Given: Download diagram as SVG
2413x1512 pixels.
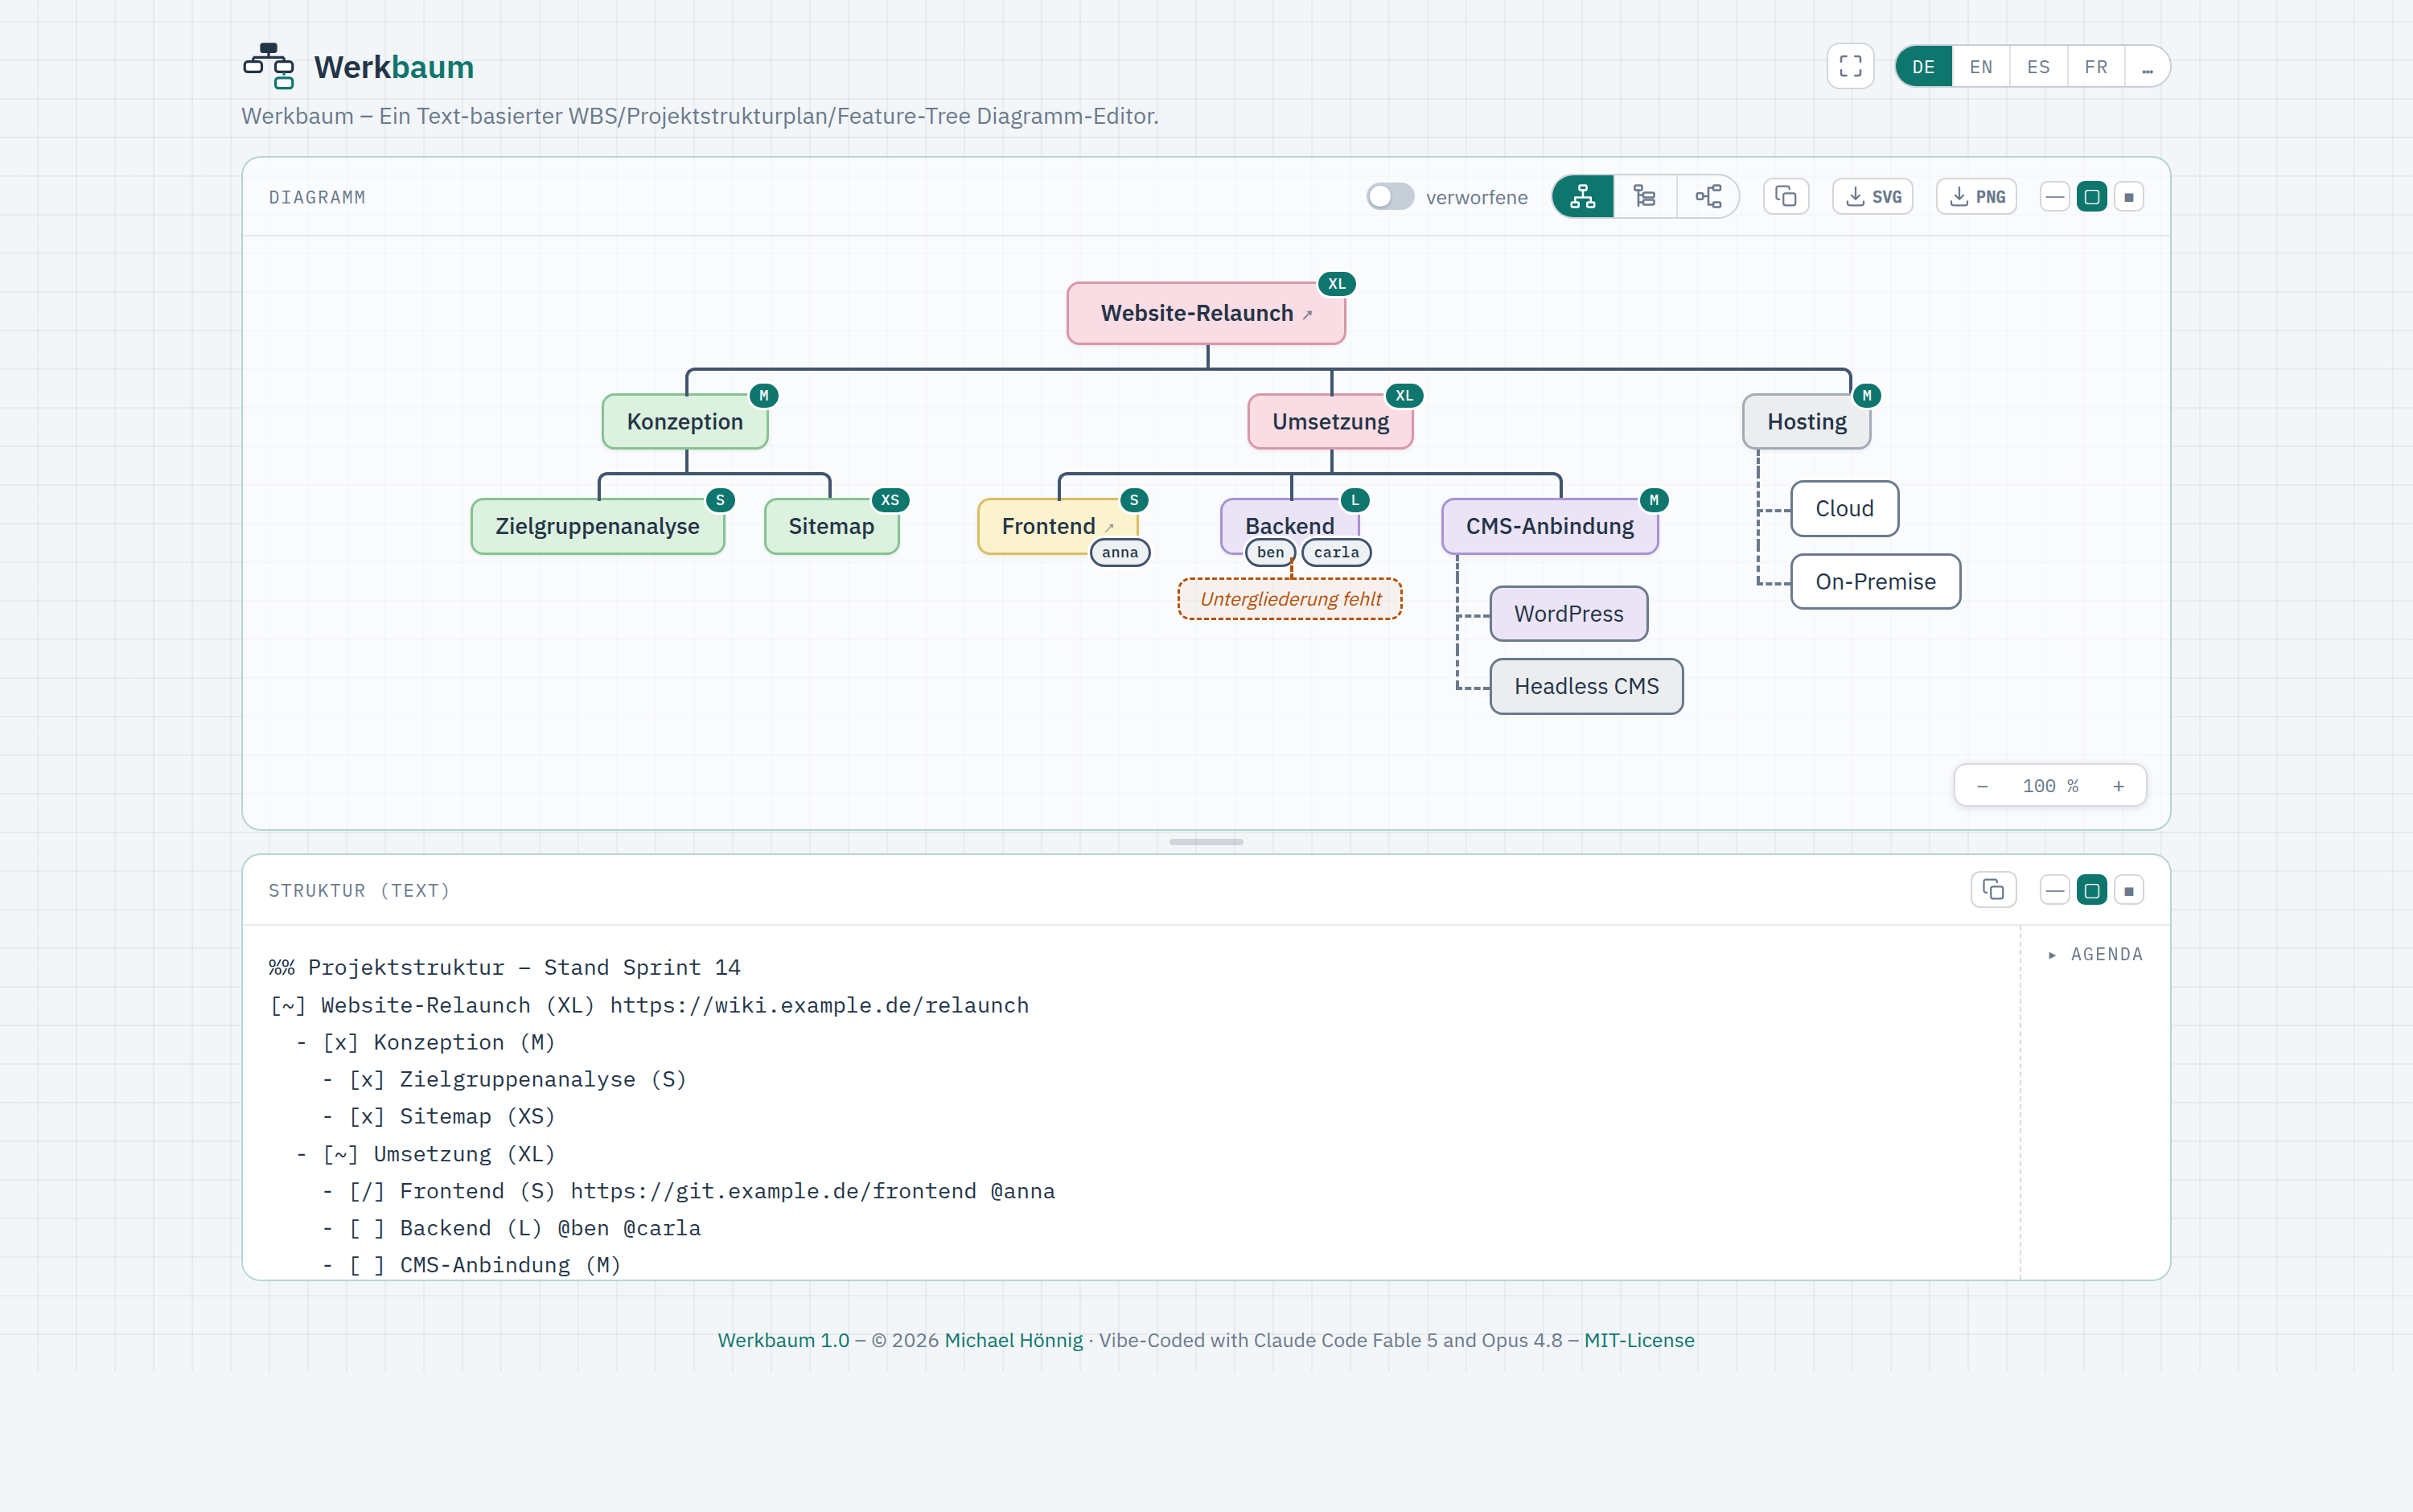Looking at the screenshot, I should [x=1873, y=196].
